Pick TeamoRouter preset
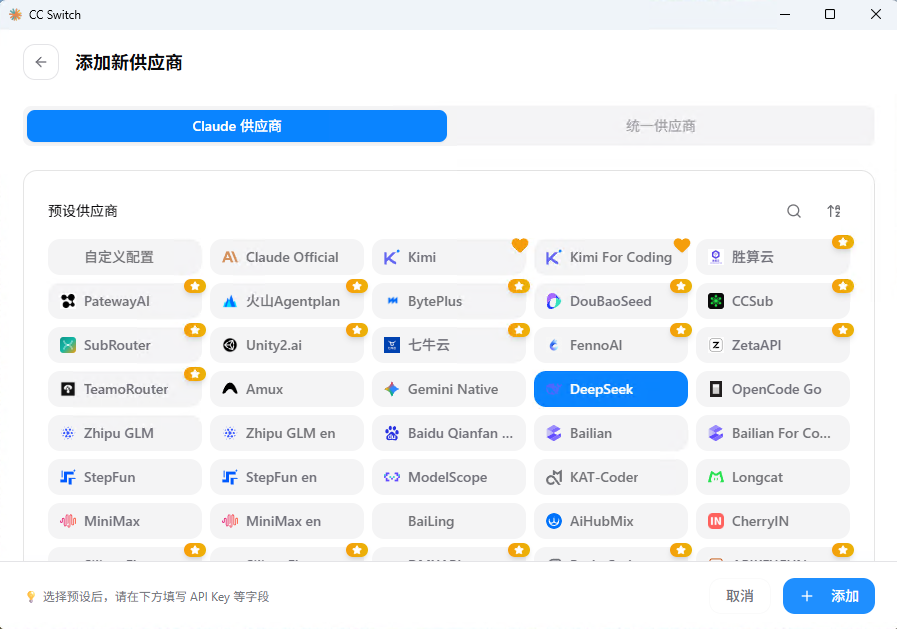Image resolution: width=897 pixels, height=629 pixels. point(125,389)
